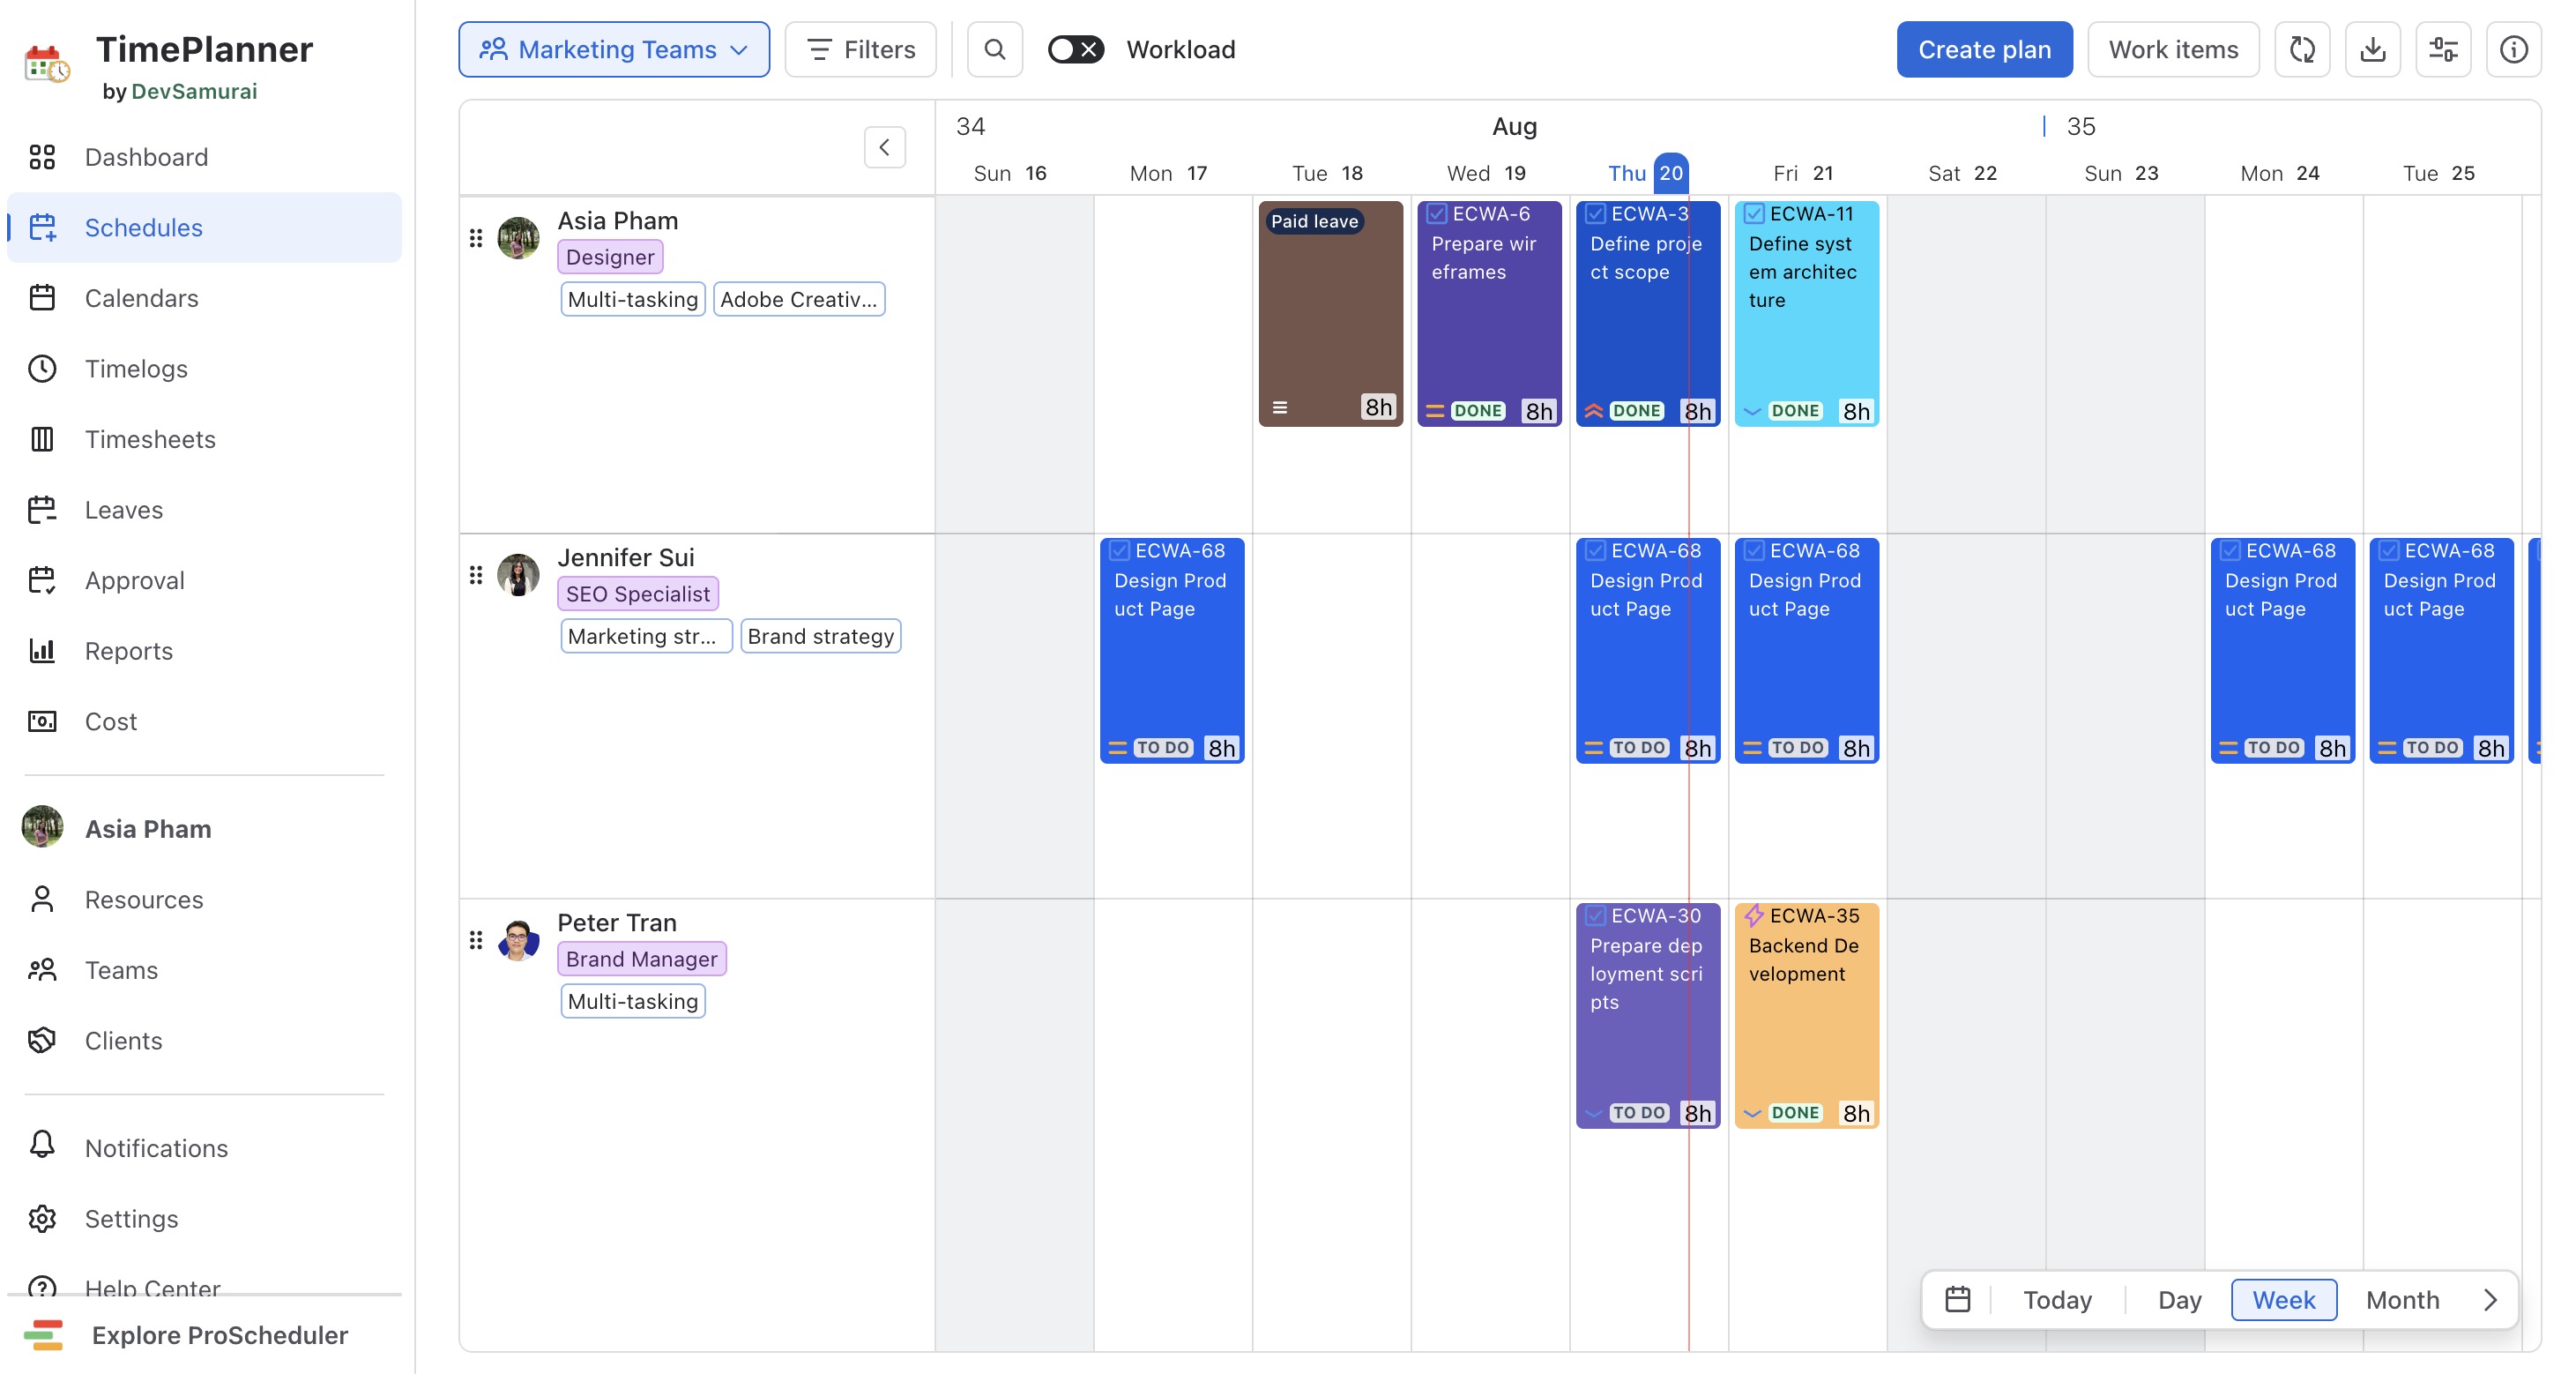The image size is (2576, 1374).
Task: Open the Filters panel
Action: coord(860,49)
